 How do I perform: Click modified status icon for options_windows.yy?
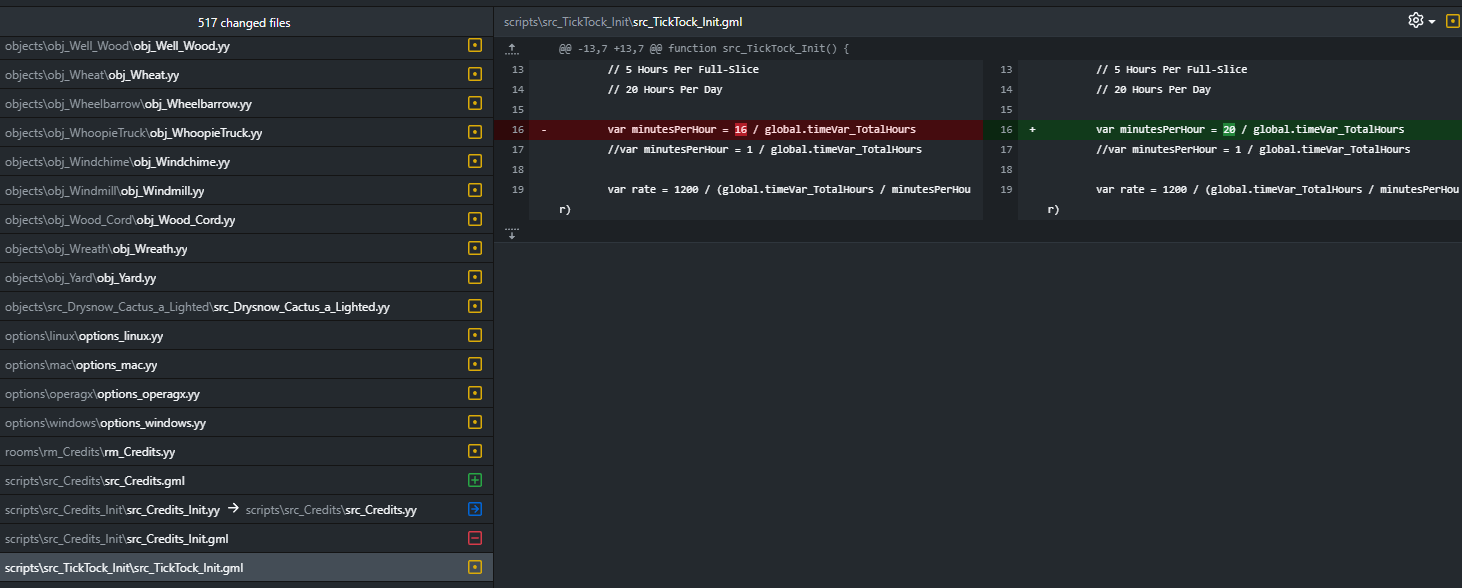point(475,423)
